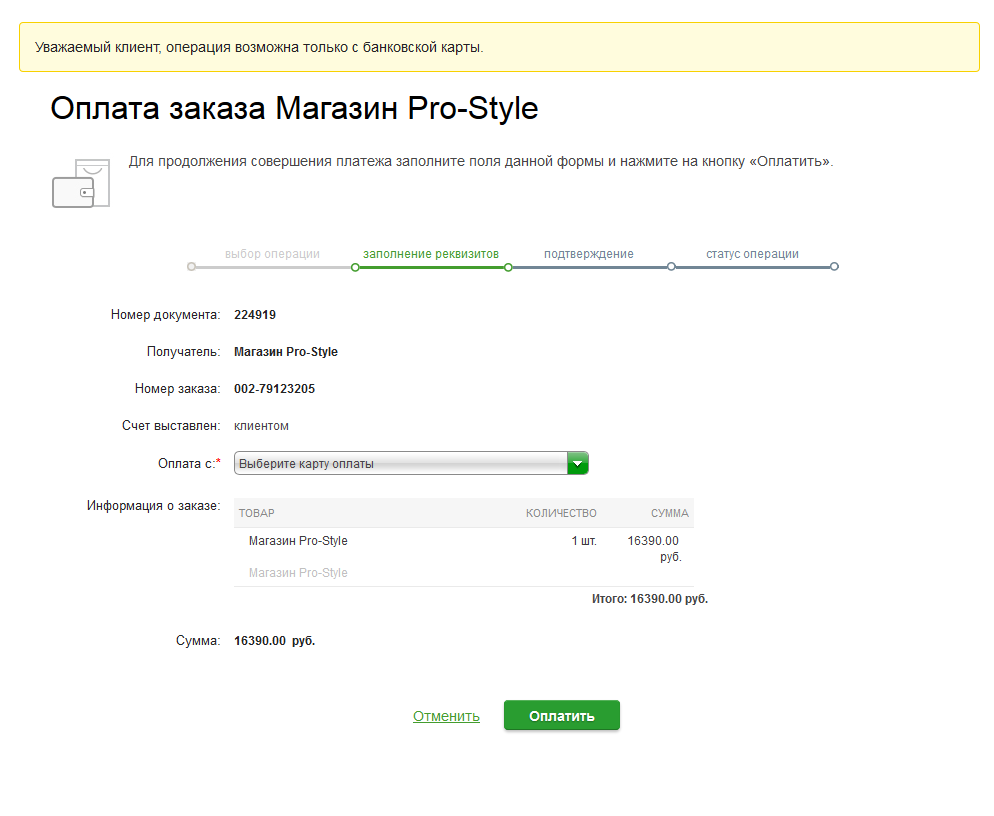
Task: Click the yellow notice about bank card
Action: 500,48
